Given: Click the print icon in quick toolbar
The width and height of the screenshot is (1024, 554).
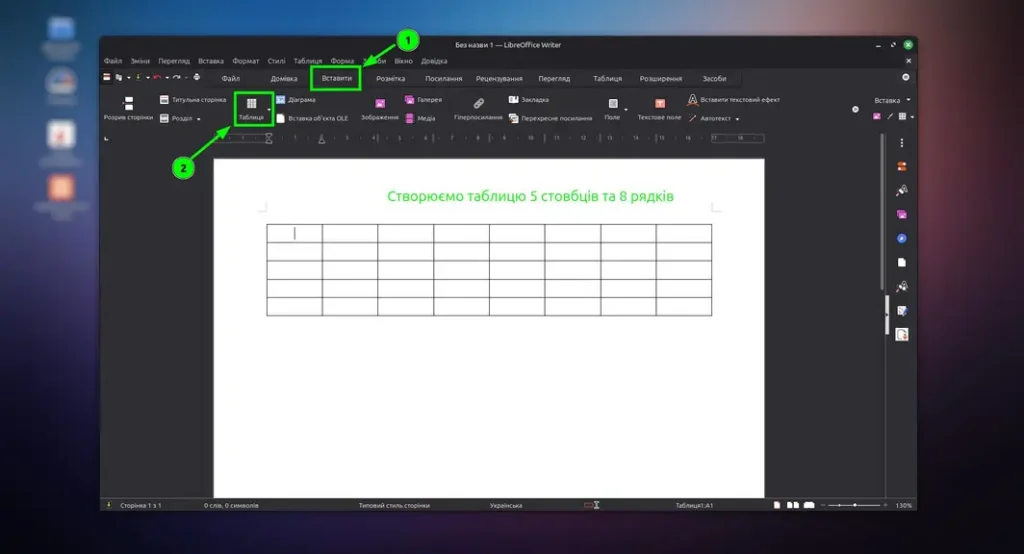Looking at the screenshot, I should (197, 77).
